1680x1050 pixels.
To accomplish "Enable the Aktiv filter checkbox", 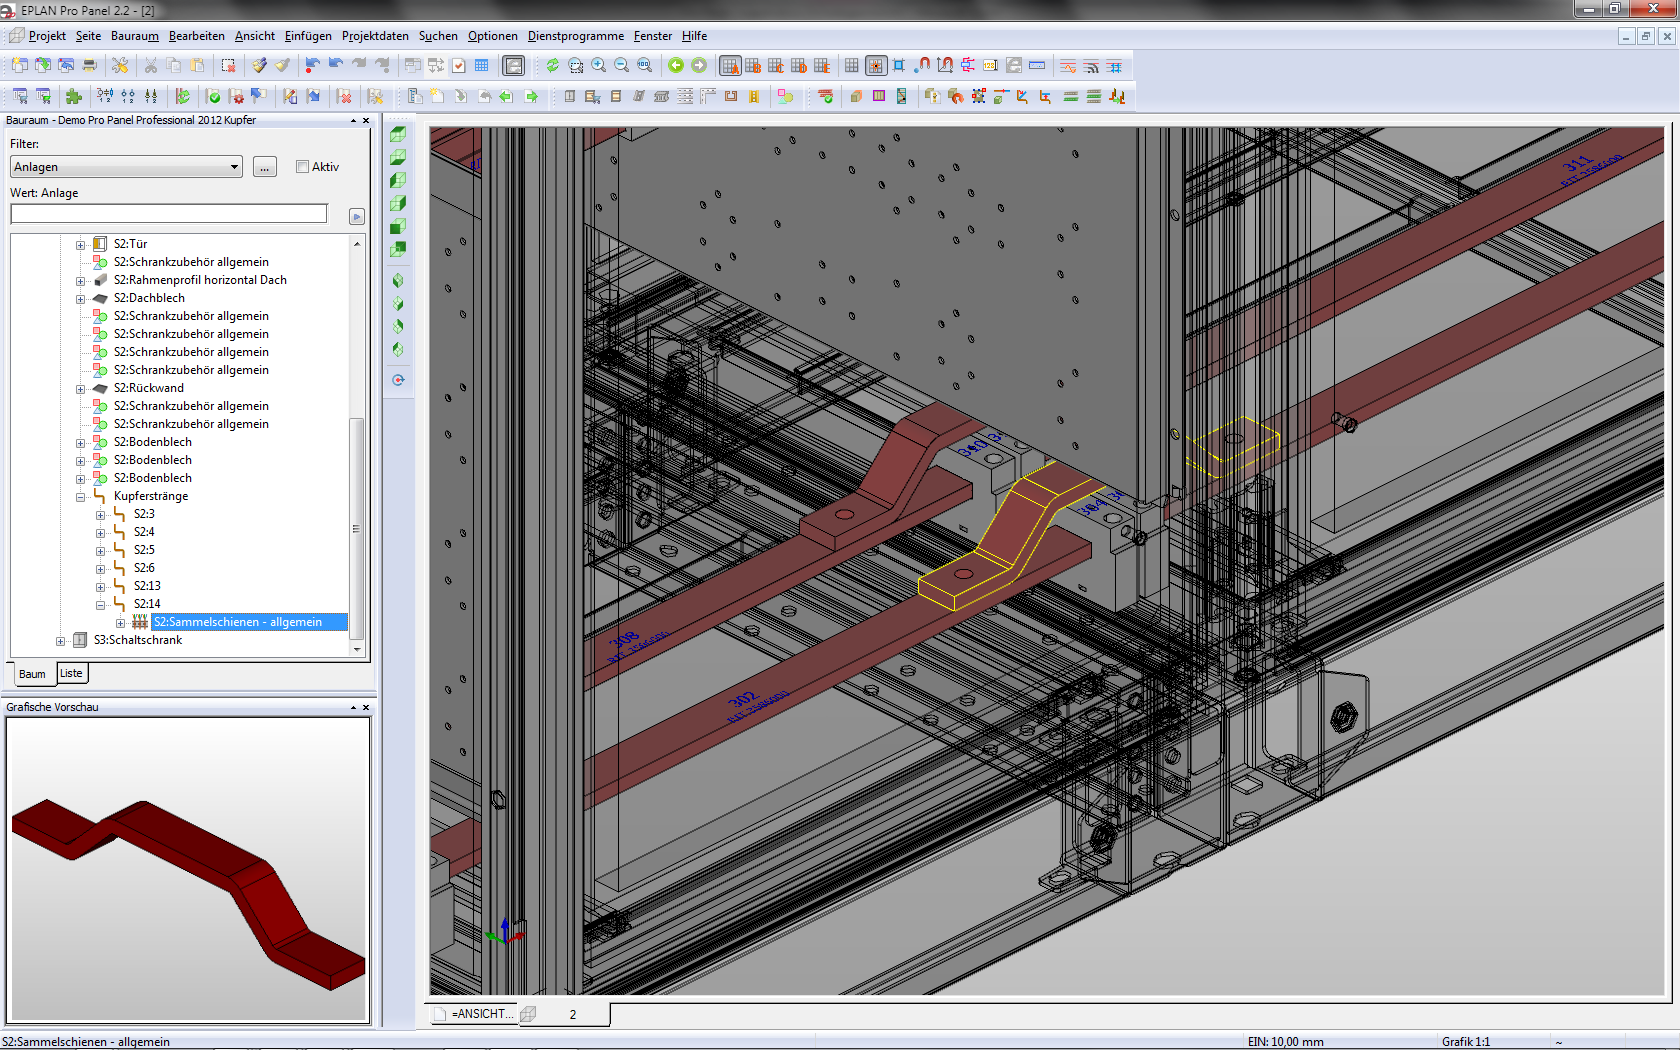I will click(302, 167).
